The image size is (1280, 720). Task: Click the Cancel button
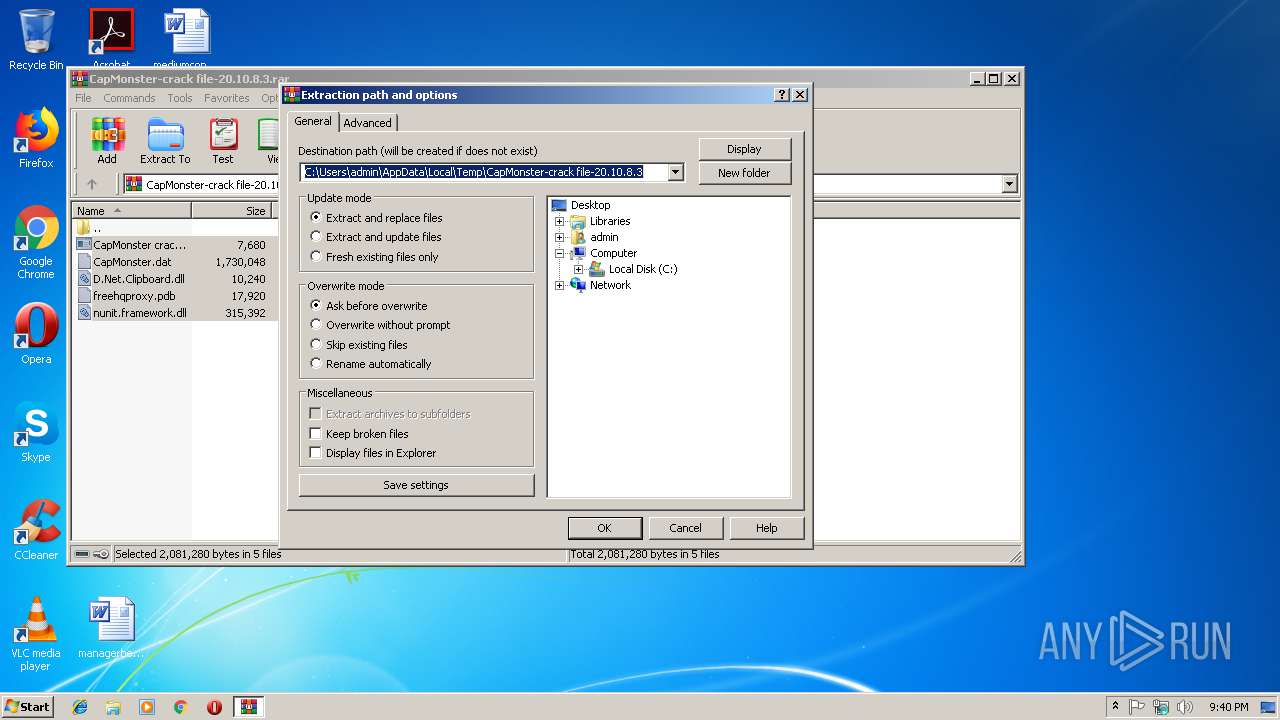(x=685, y=528)
